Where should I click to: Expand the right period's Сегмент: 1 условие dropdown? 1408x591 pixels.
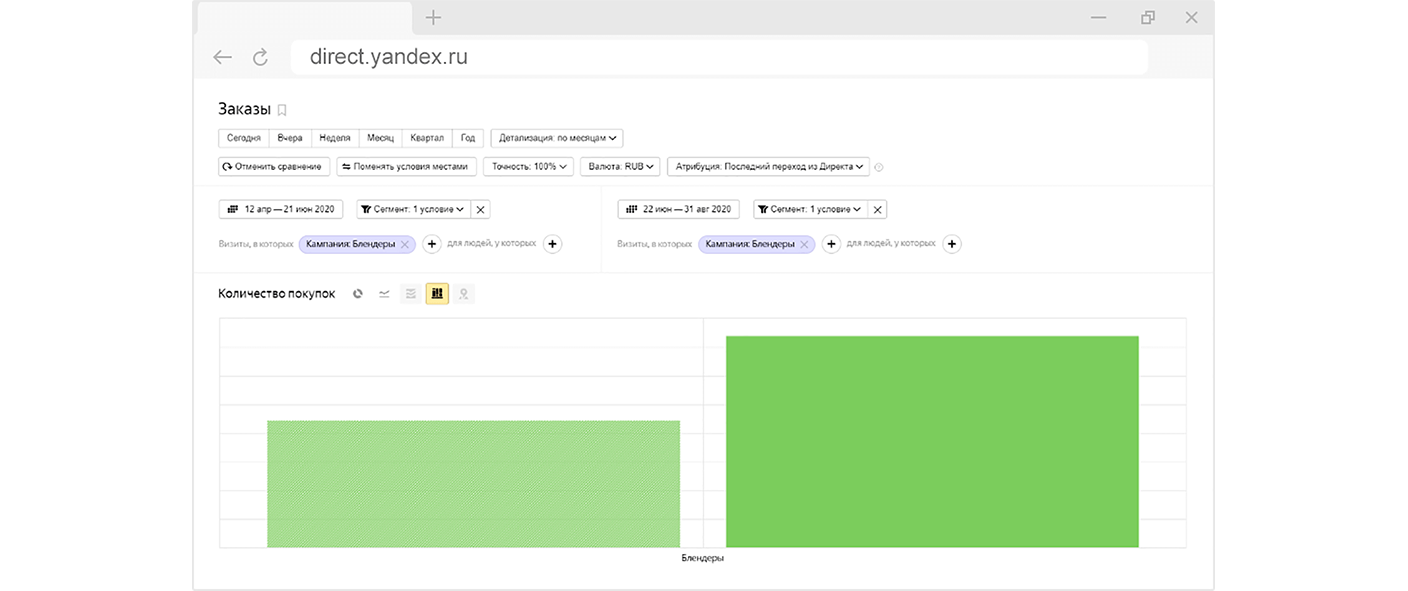[809, 210]
